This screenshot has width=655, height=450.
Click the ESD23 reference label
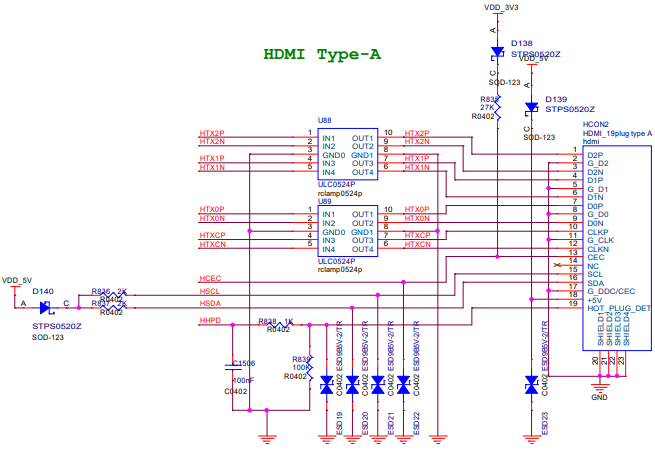[544, 423]
